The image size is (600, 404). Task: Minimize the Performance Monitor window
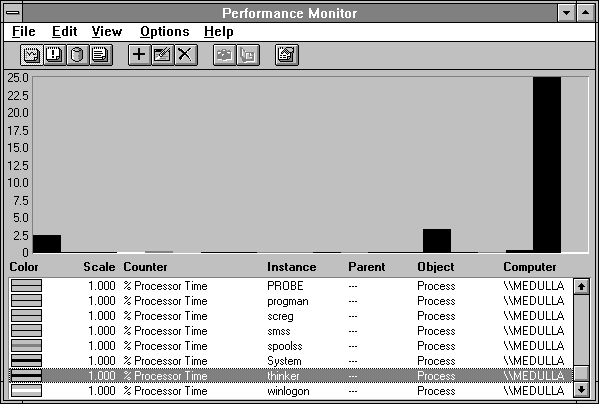[x=566, y=13]
